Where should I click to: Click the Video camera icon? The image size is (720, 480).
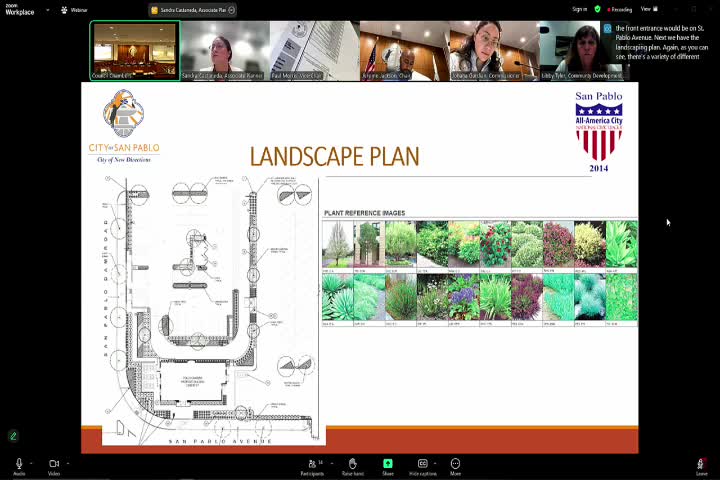pyautogui.click(x=54, y=464)
